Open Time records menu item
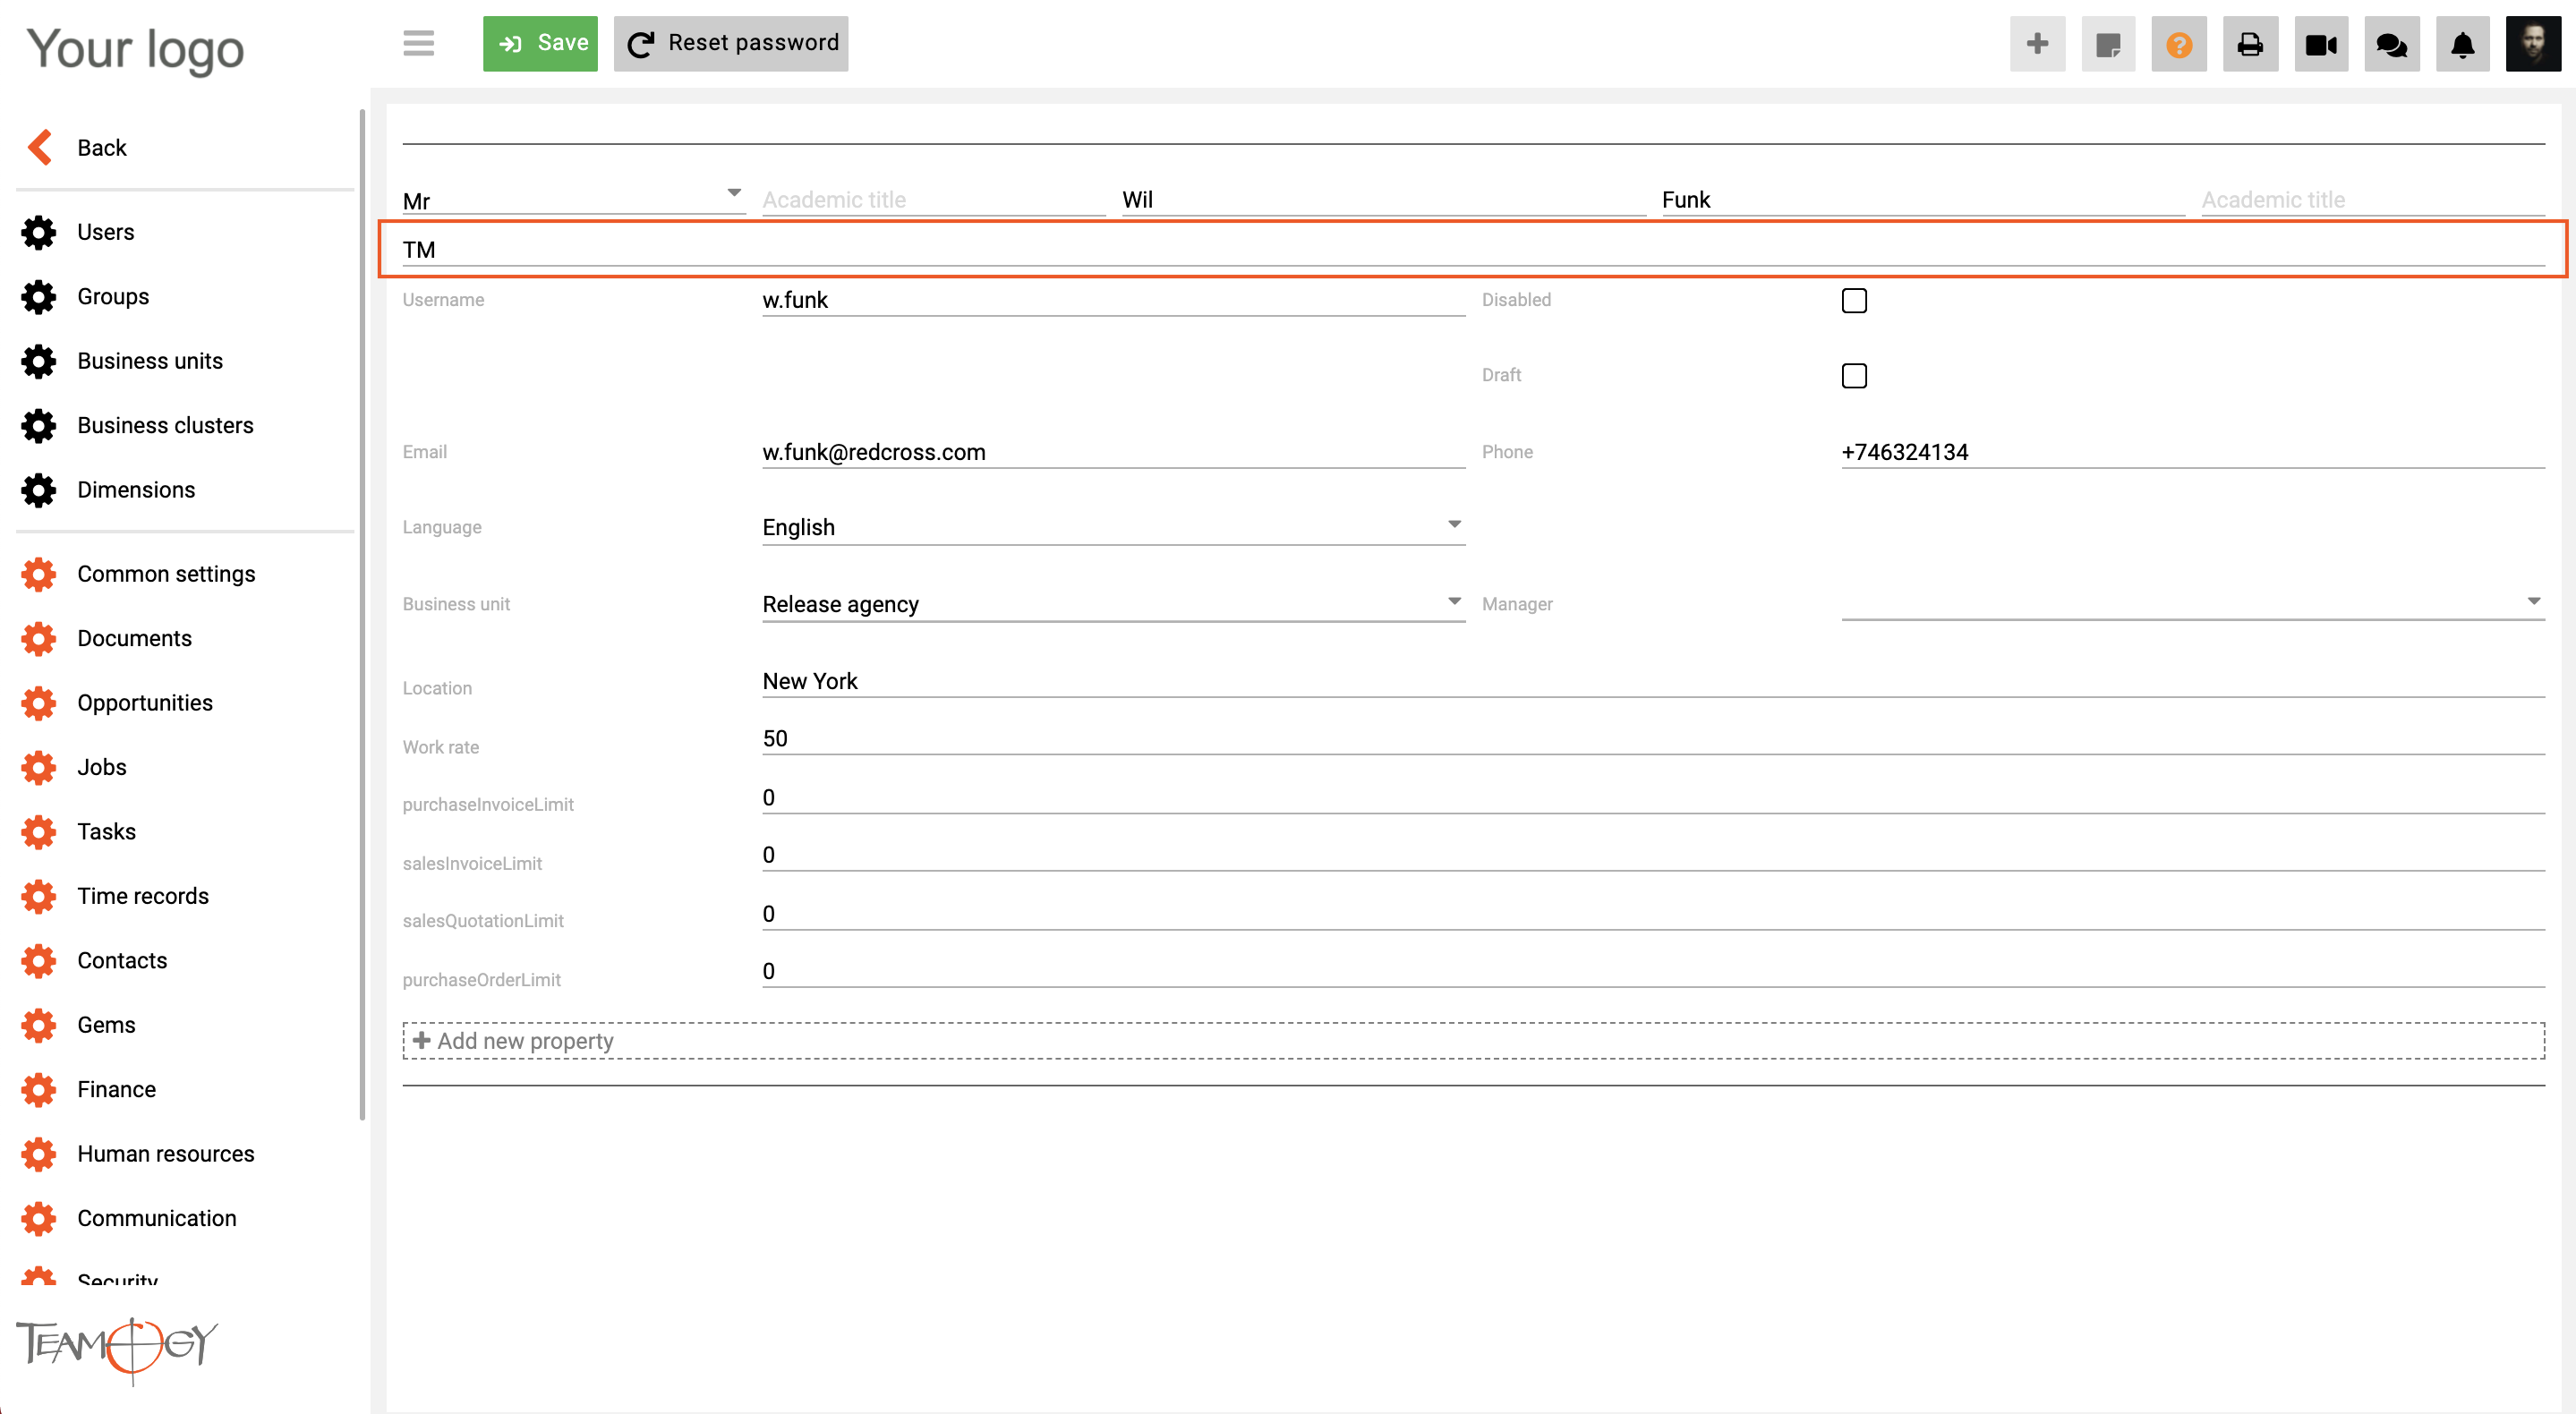Viewport: 2576px width, 1414px height. [x=143, y=897]
